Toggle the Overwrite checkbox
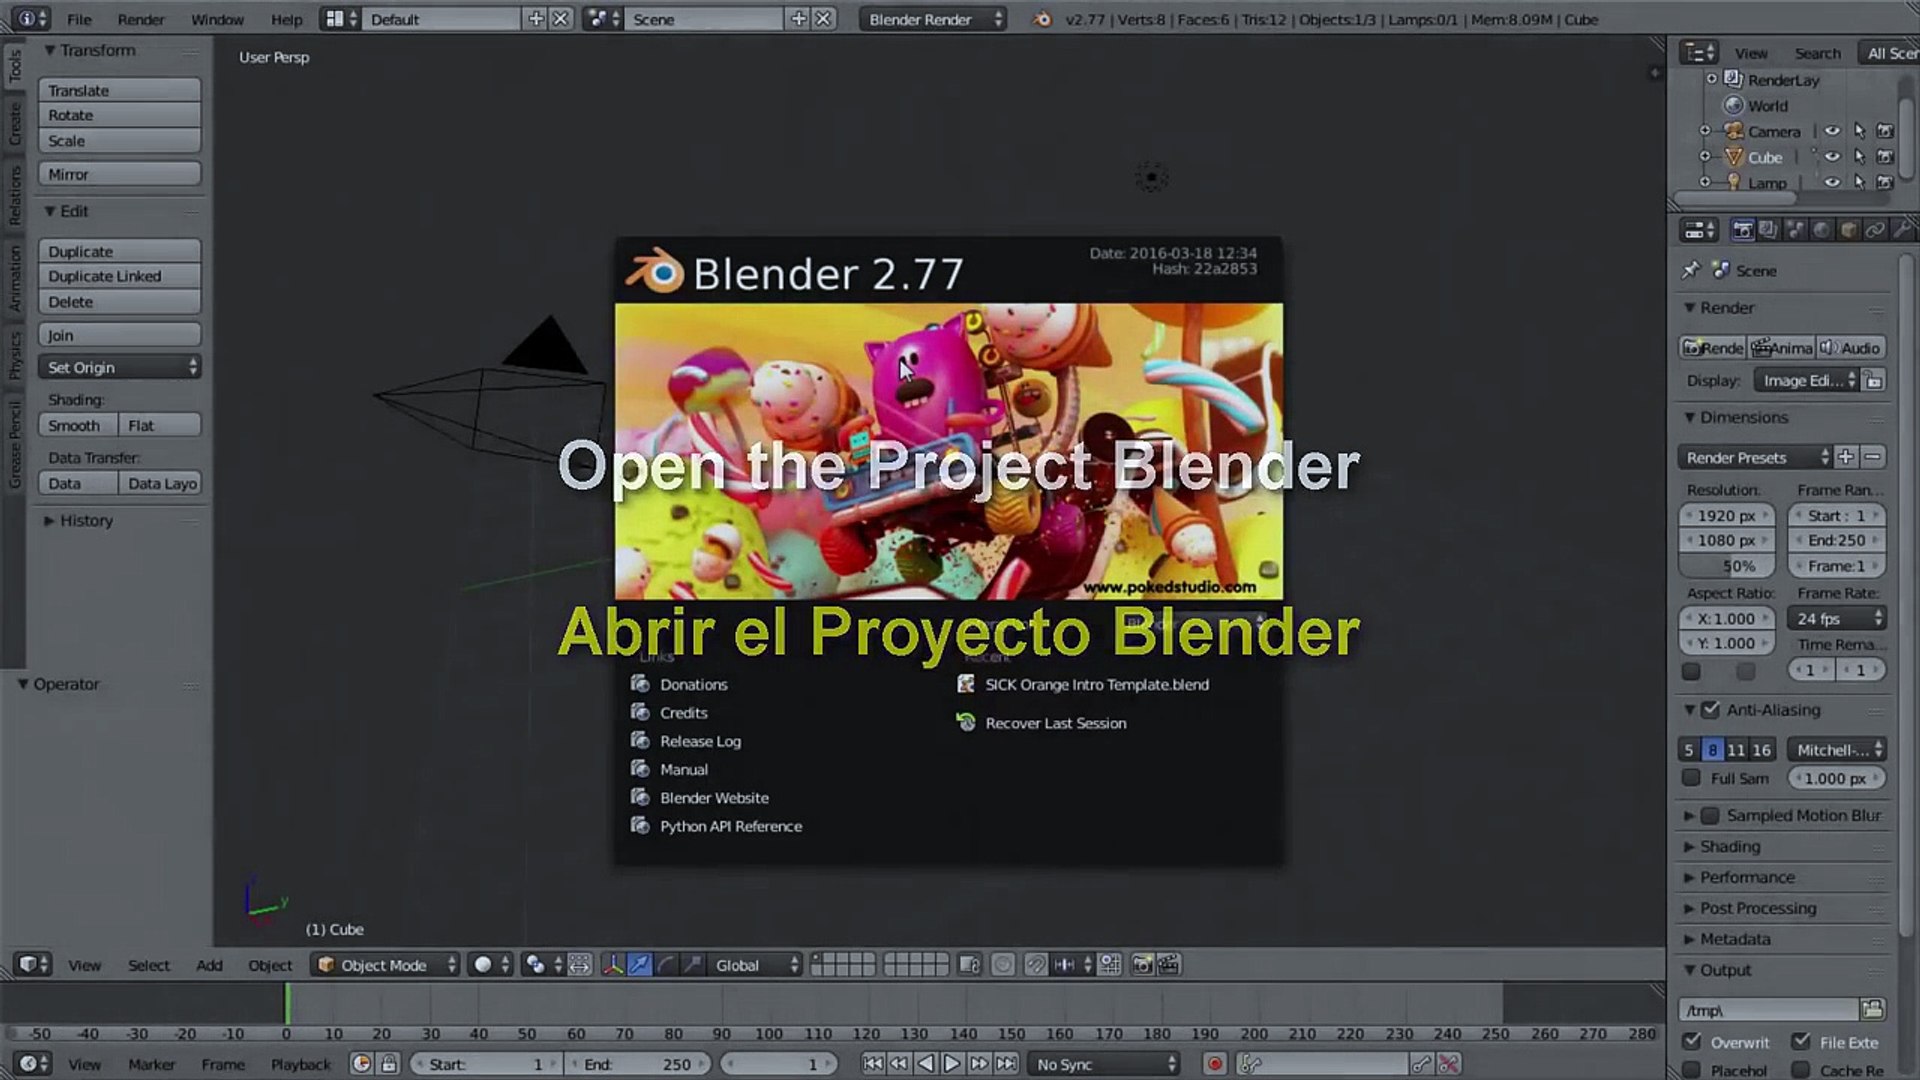The height and width of the screenshot is (1080, 1920). tap(1692, 1042)
